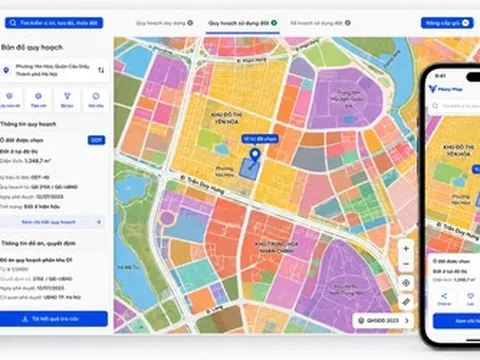Click 'Ô đất được chọn' text in phone card

tap(451, 261)
